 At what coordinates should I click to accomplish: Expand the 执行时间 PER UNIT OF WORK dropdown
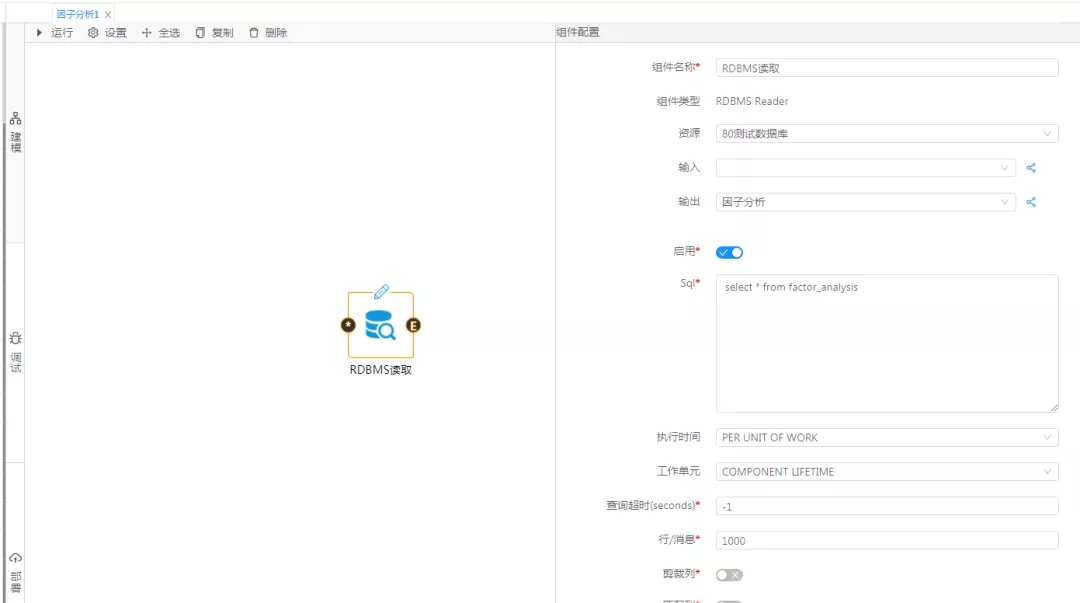[886, 437]
